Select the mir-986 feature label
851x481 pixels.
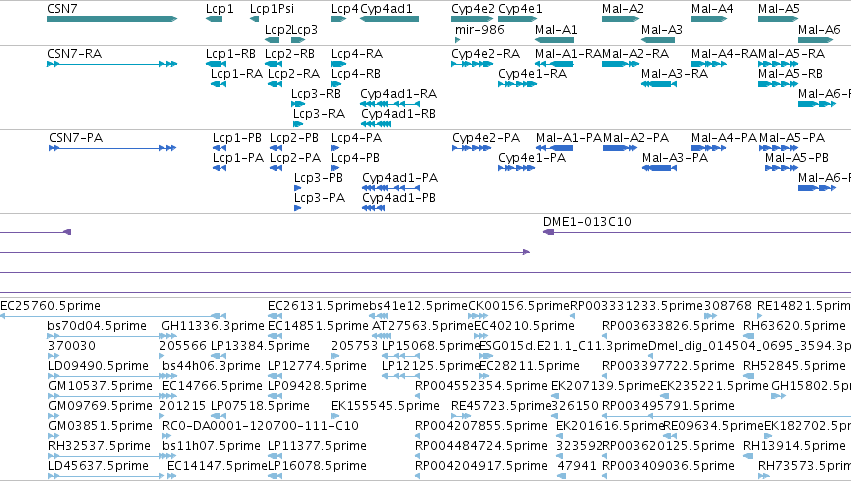480,30
